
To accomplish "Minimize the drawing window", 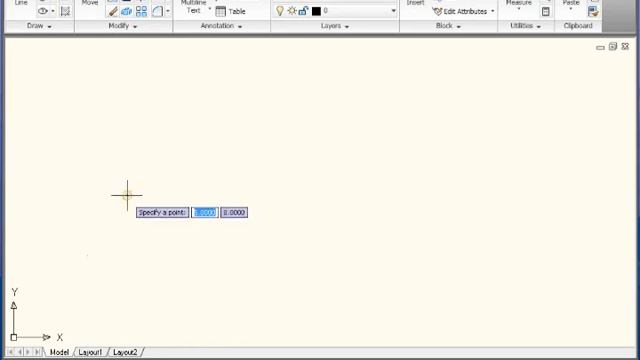I will coord(600,47).
